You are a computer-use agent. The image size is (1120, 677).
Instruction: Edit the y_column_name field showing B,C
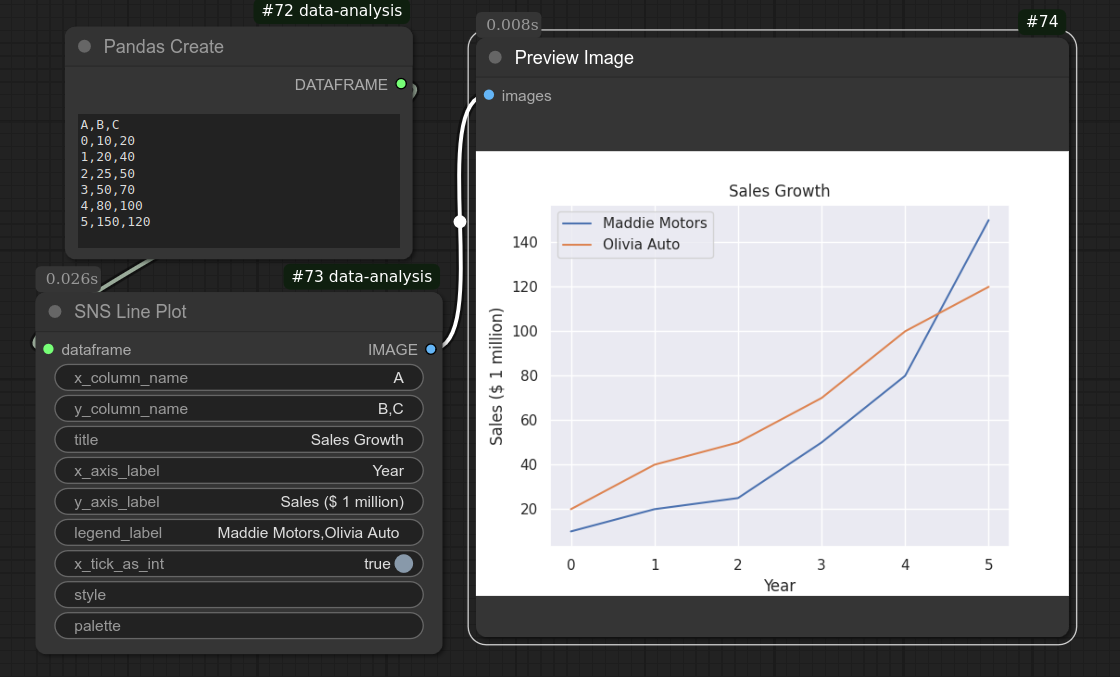(x=239, y=408)
